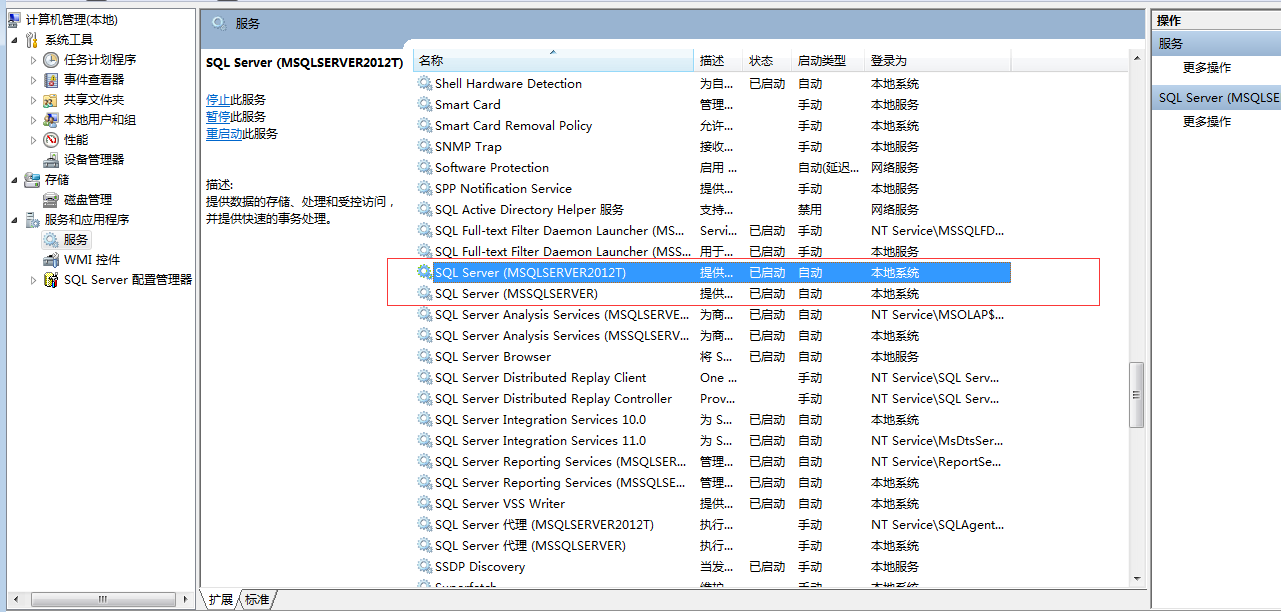Open 更多操作 under SQL Server section
The image size is (1281, 612).
point(1207,122)
